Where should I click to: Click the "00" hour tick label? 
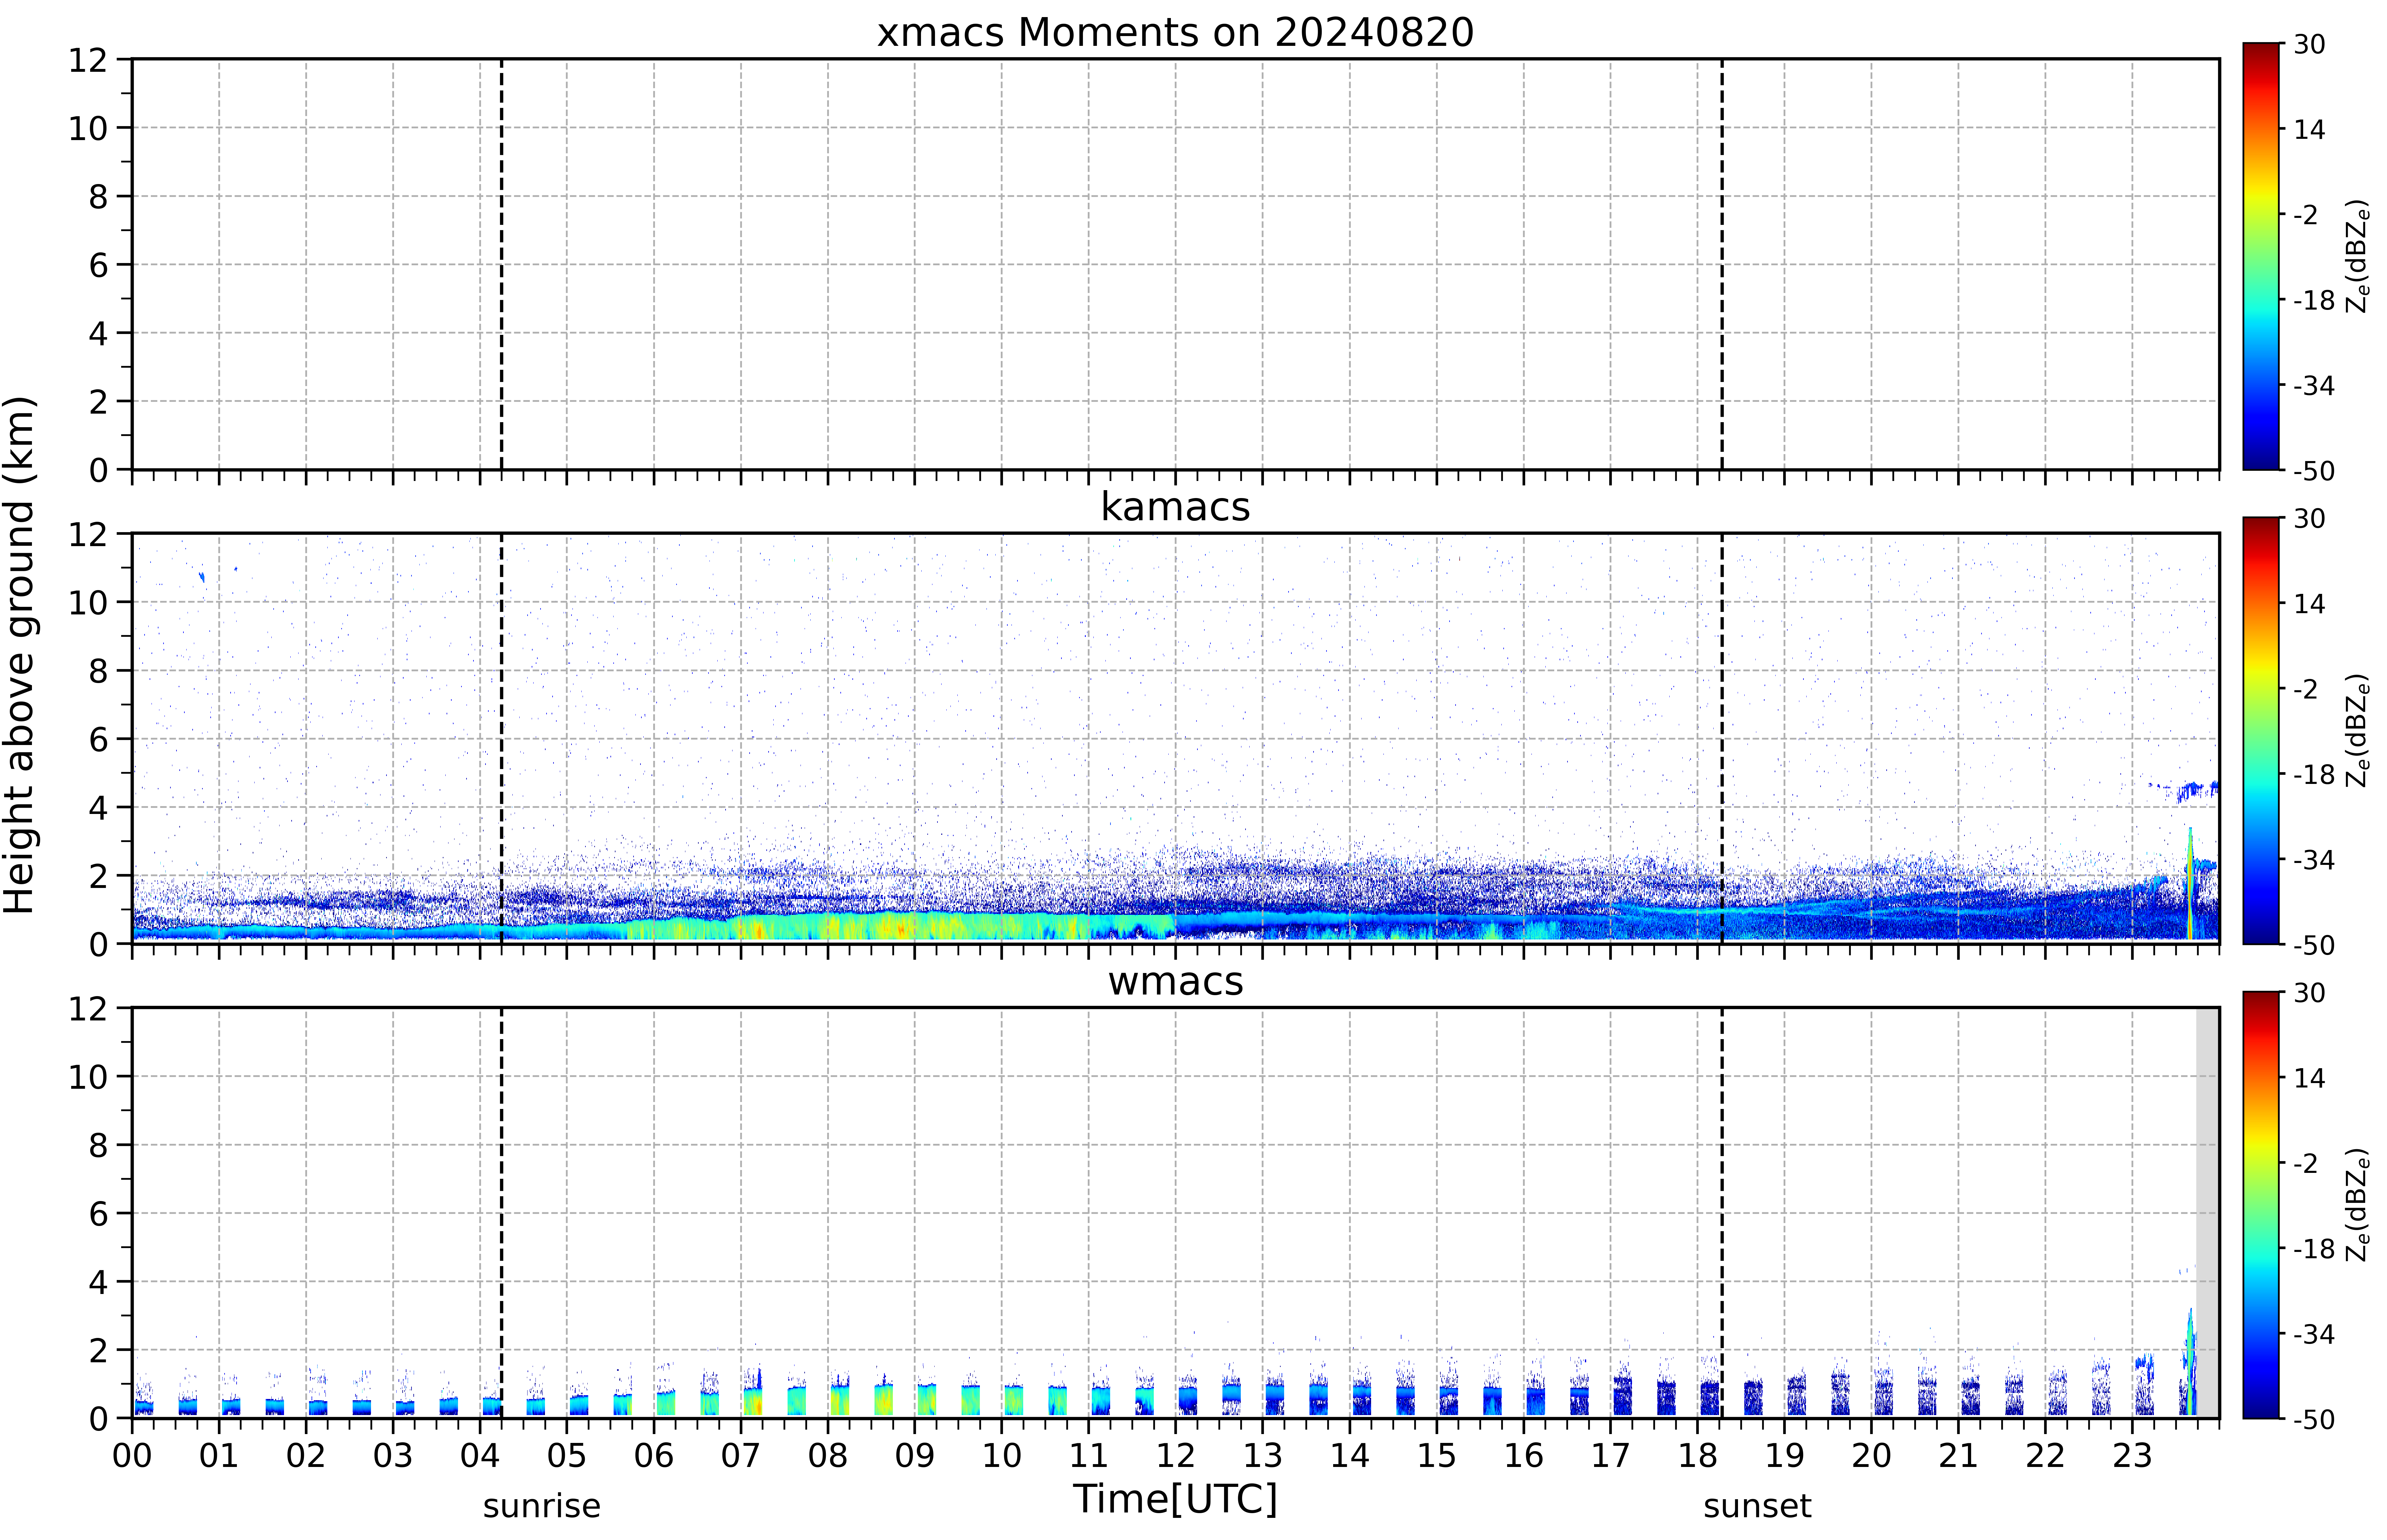point(132,1456)
